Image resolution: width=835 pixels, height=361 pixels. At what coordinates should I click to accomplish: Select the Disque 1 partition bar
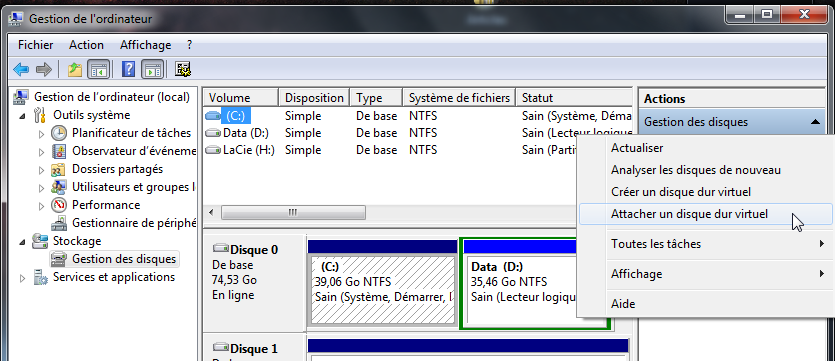tap(468, 346)
